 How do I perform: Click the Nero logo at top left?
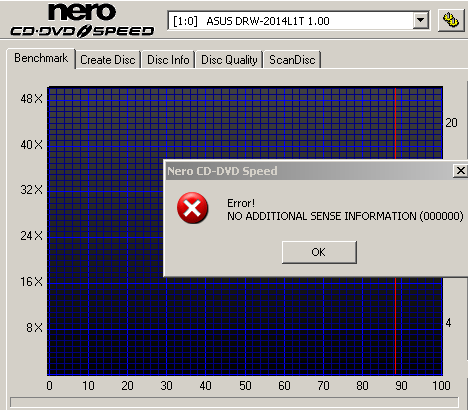82,12
